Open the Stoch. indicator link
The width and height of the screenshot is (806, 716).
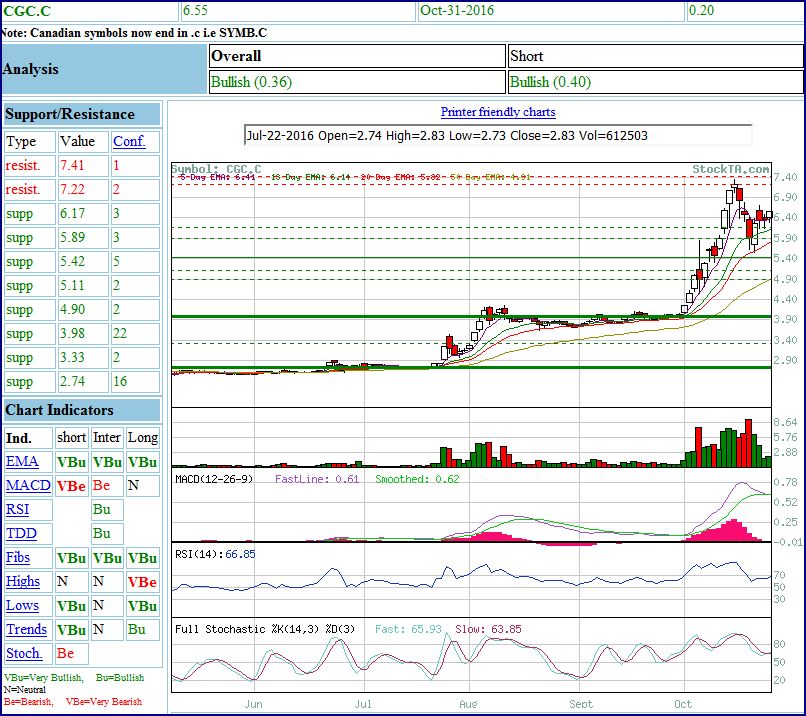pos(24,654)
